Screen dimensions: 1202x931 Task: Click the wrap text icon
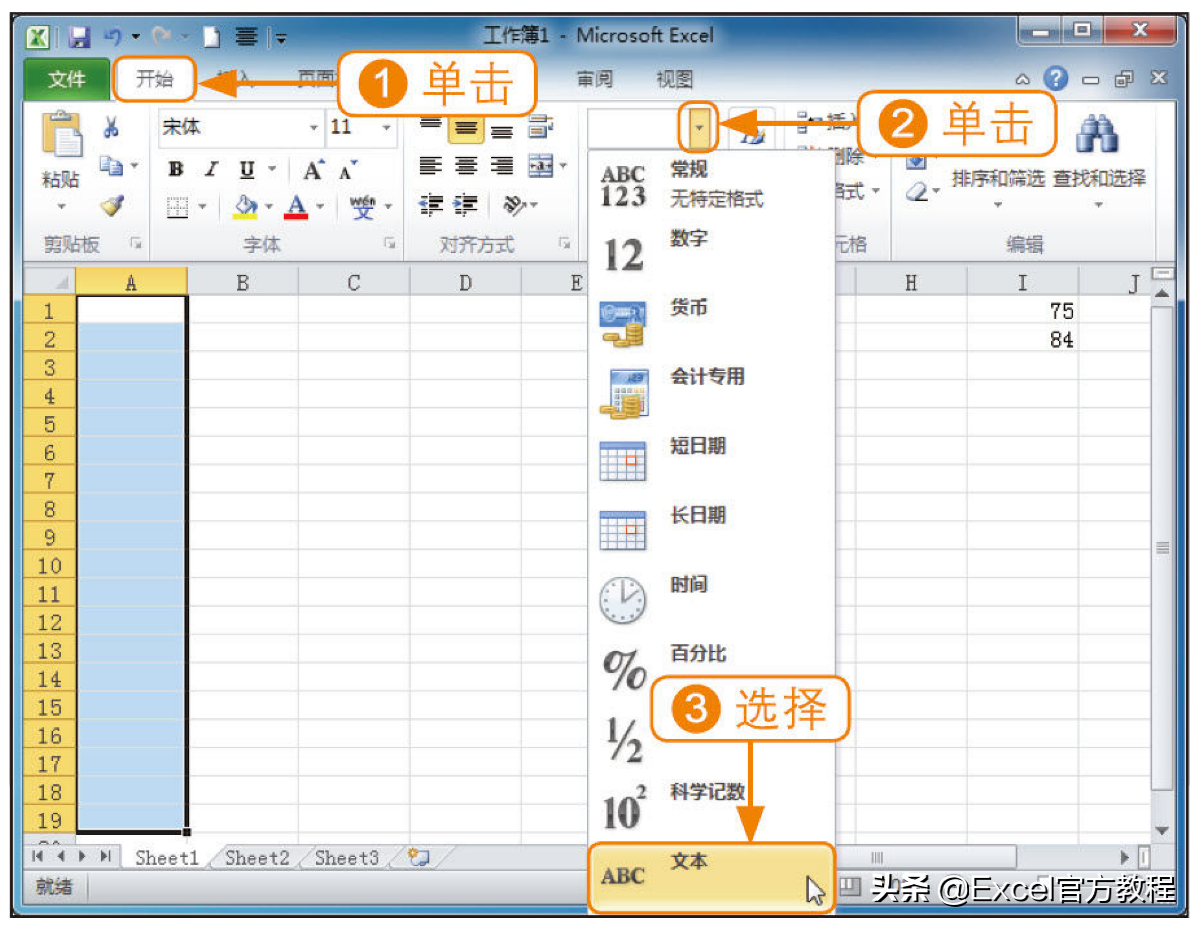click(541, 127)
